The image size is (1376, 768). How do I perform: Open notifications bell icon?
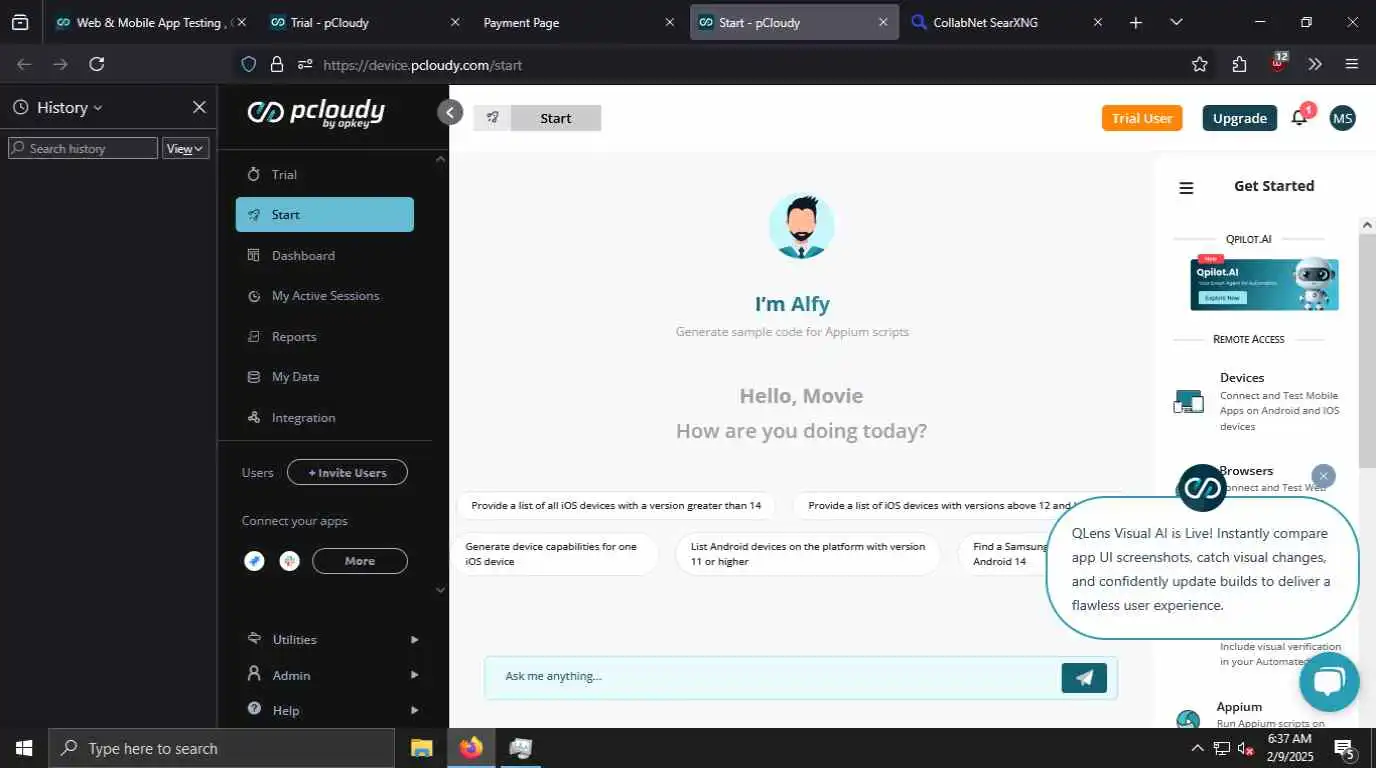coord(1299,118)
